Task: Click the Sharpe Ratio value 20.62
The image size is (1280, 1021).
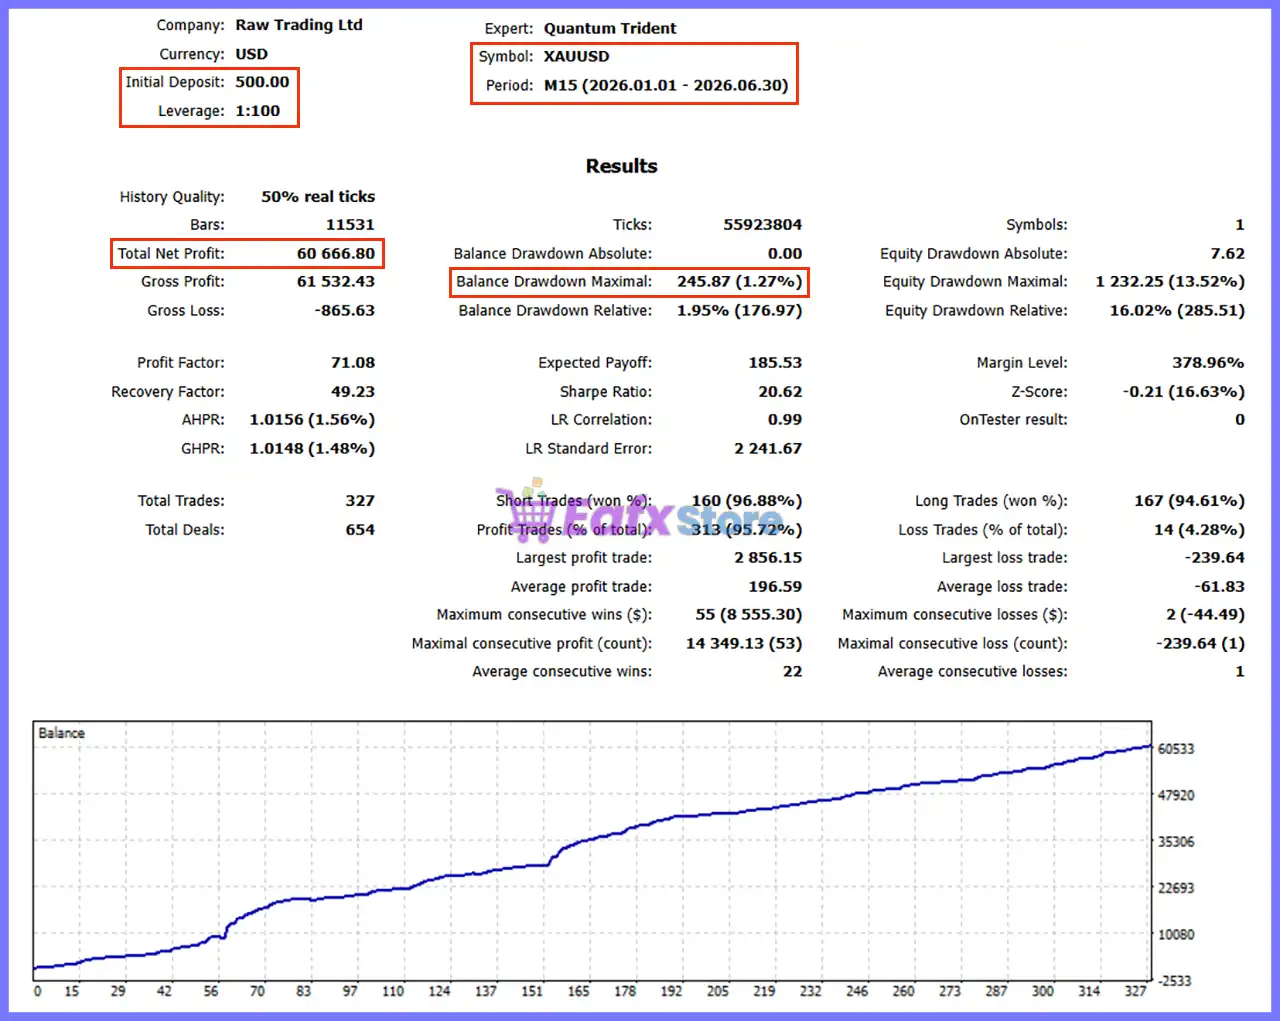Action: pyautogui.click(x=780, y=392)
